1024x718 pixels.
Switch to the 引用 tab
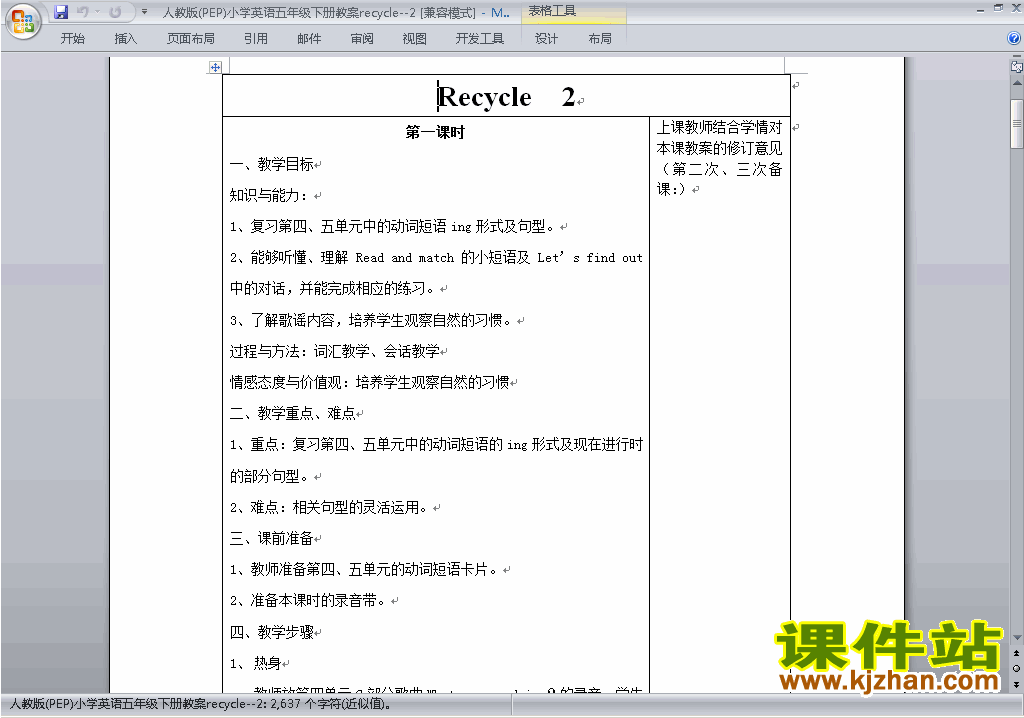pos(256,39)
